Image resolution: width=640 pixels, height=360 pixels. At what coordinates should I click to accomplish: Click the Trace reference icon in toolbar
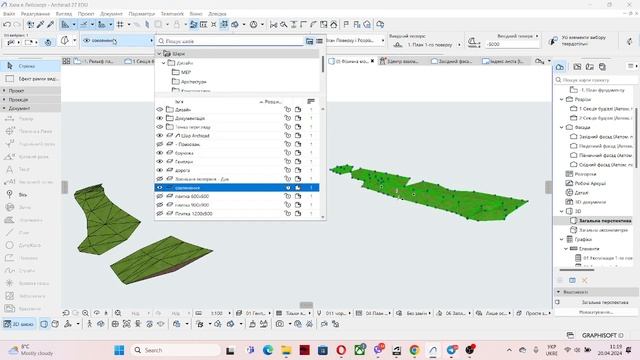point(193,24)
